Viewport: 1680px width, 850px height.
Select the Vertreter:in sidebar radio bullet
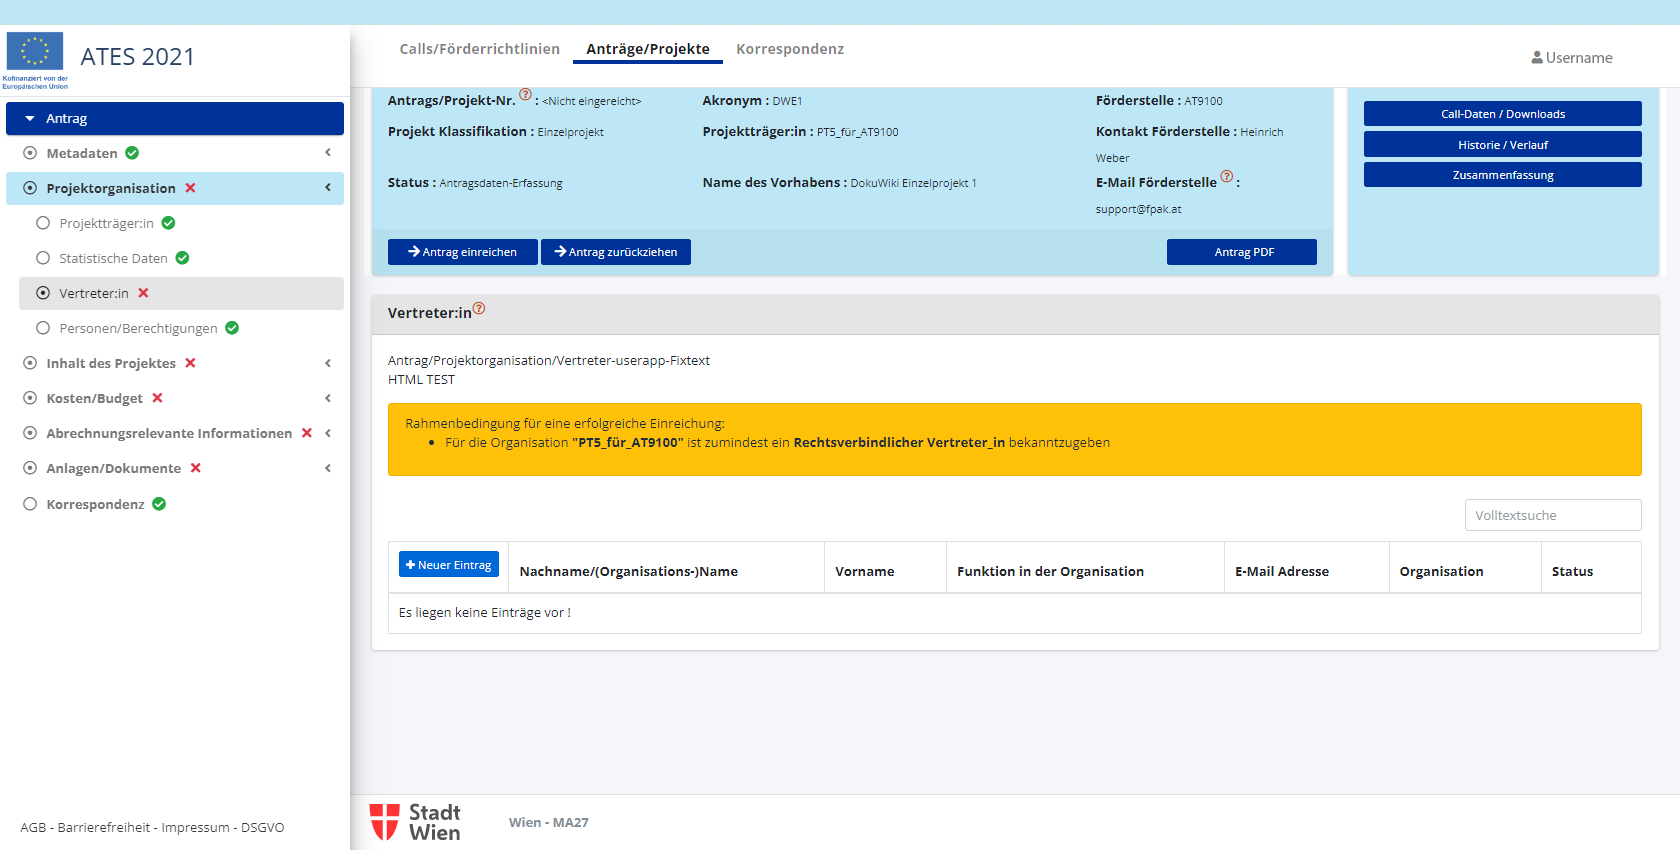(43, 293)
